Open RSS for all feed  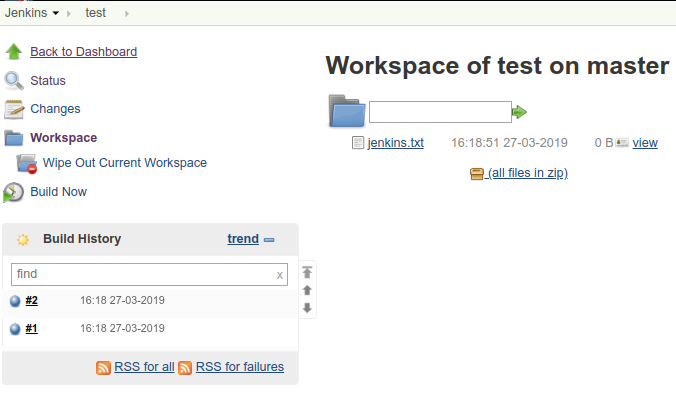pyautogui.click(x=144, y=367)
